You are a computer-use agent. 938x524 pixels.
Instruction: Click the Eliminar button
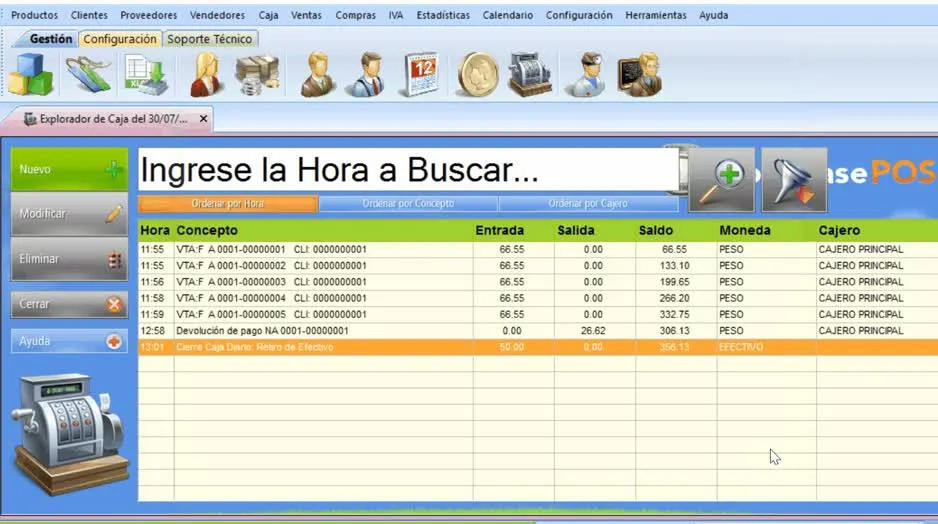click(x=69, y=259)
